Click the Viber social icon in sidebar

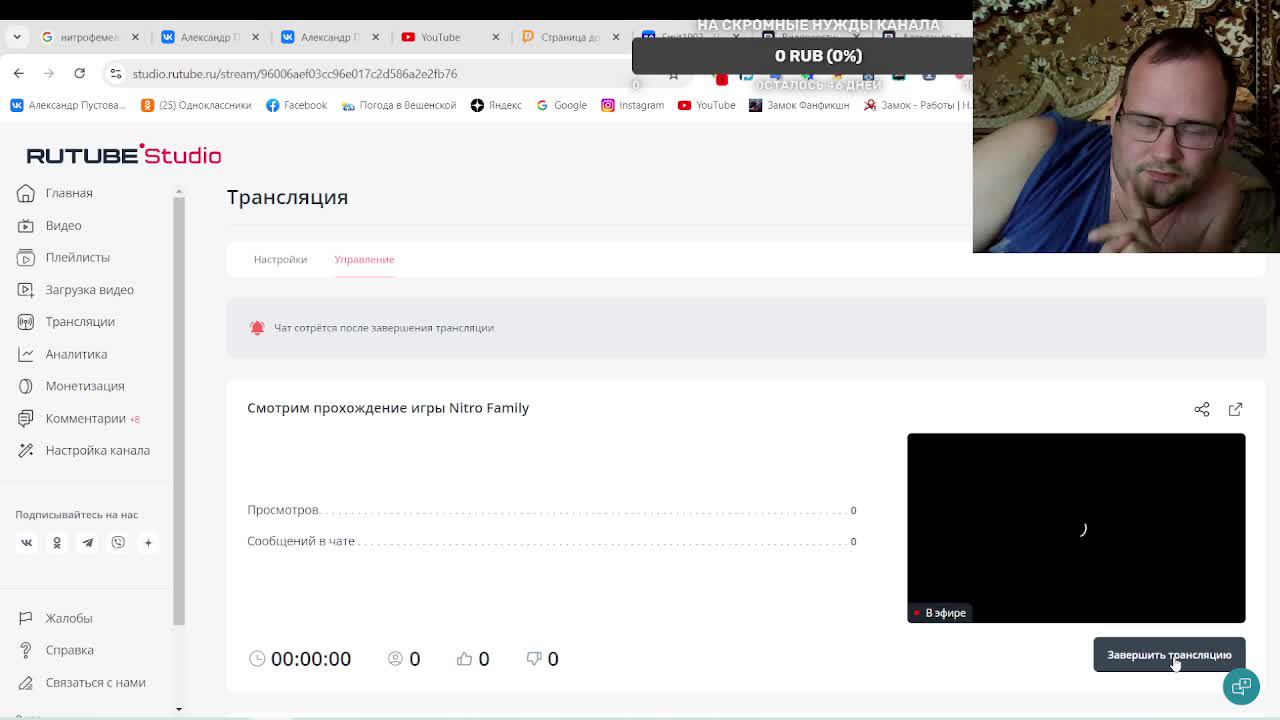click(118, 542)
